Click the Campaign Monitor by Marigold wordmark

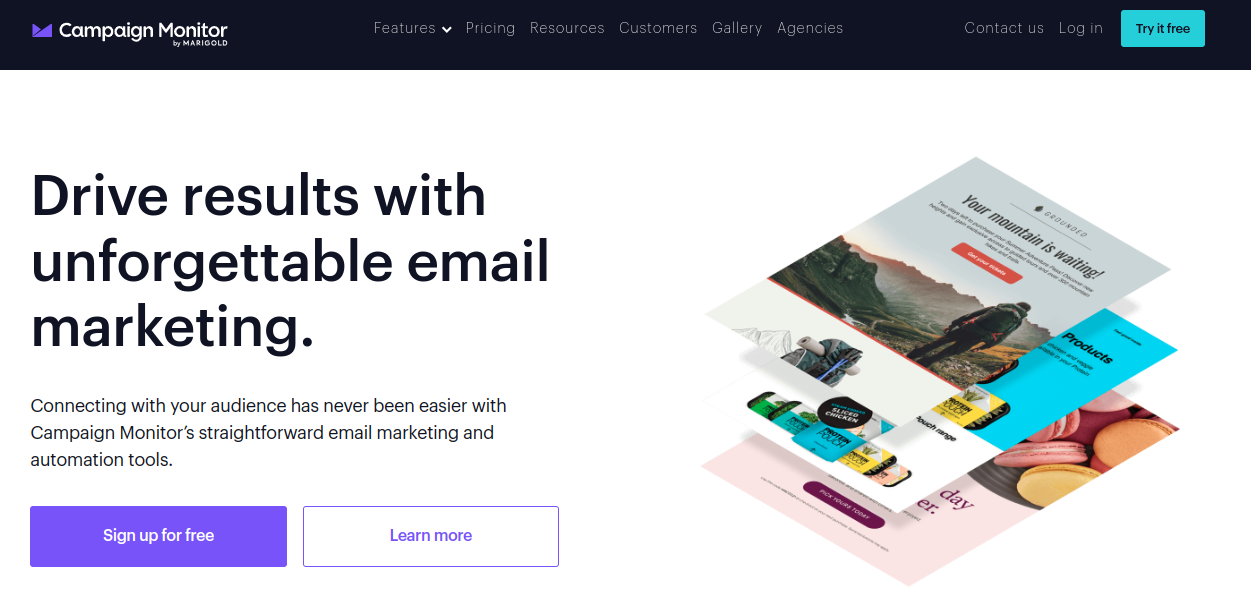coord(143,32)
